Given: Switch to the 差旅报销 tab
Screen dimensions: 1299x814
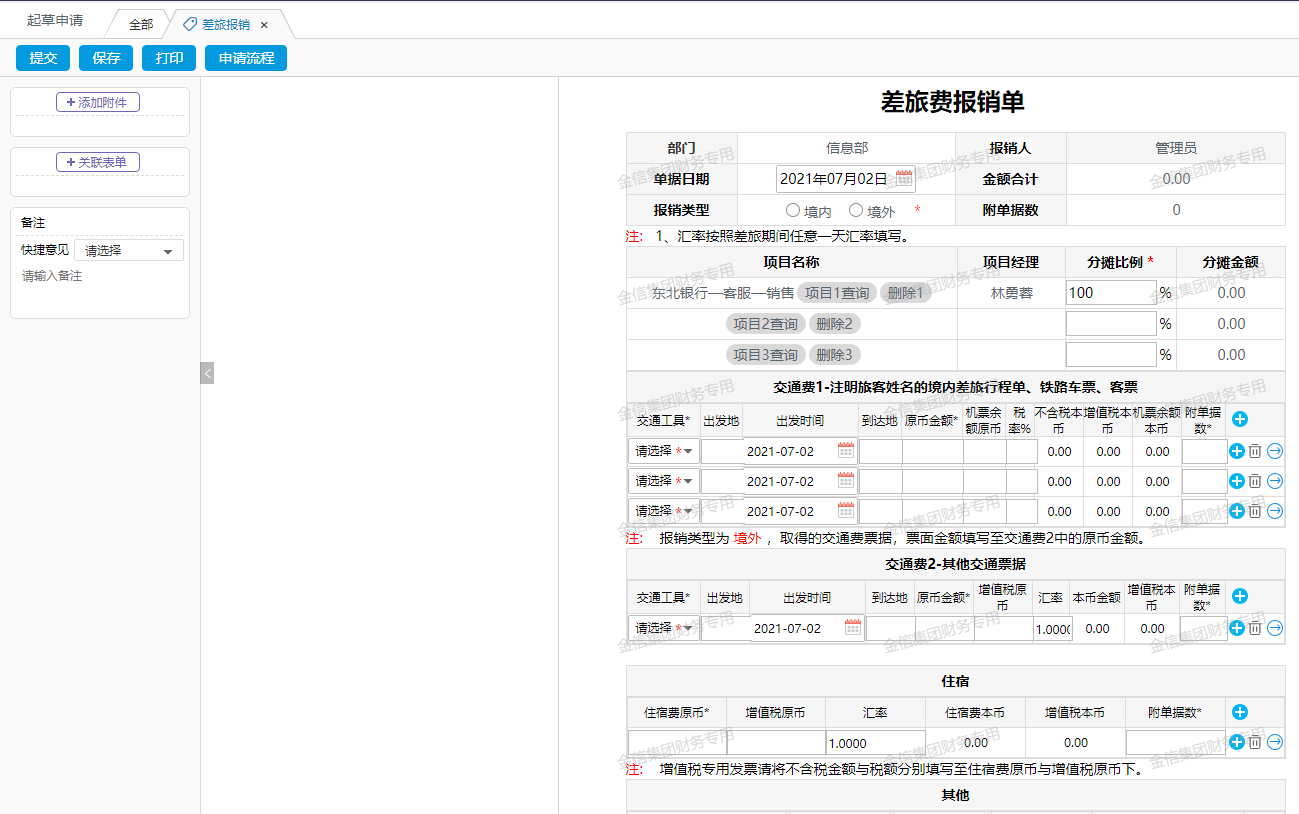Looking at the screenshot, I should (228, 22).
